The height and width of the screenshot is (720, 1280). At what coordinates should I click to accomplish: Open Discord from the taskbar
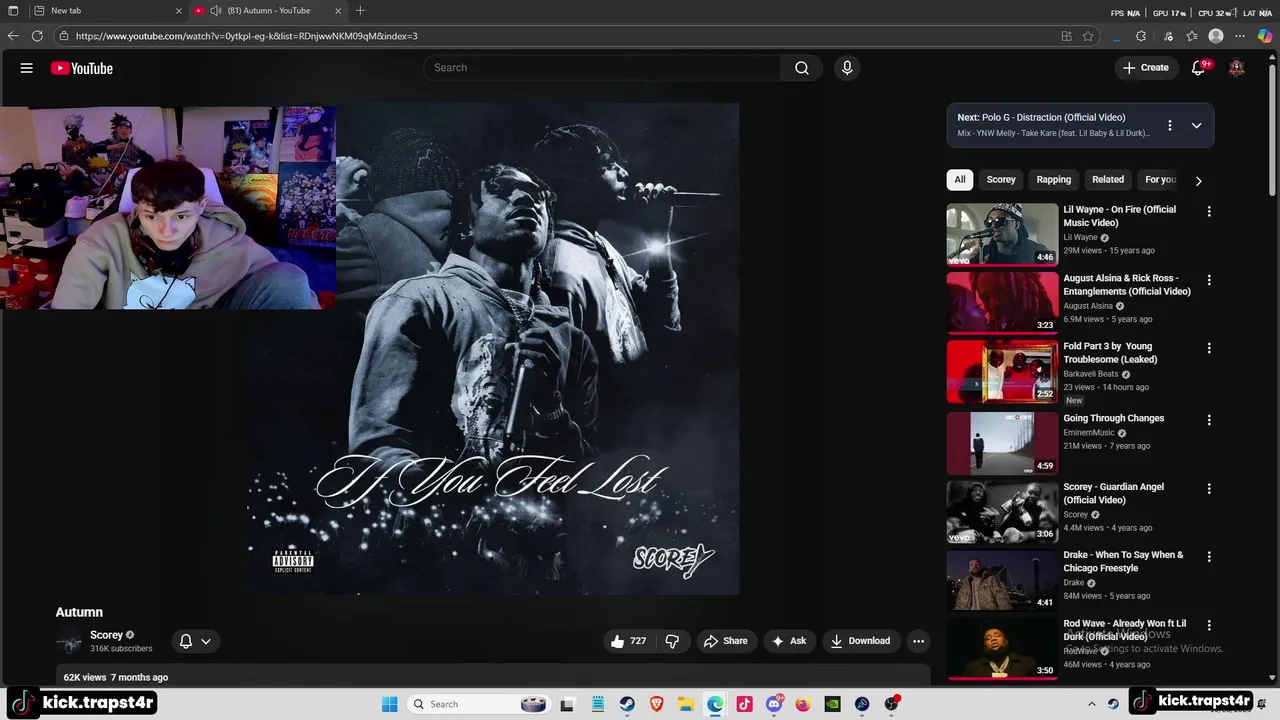coord(774,704)
